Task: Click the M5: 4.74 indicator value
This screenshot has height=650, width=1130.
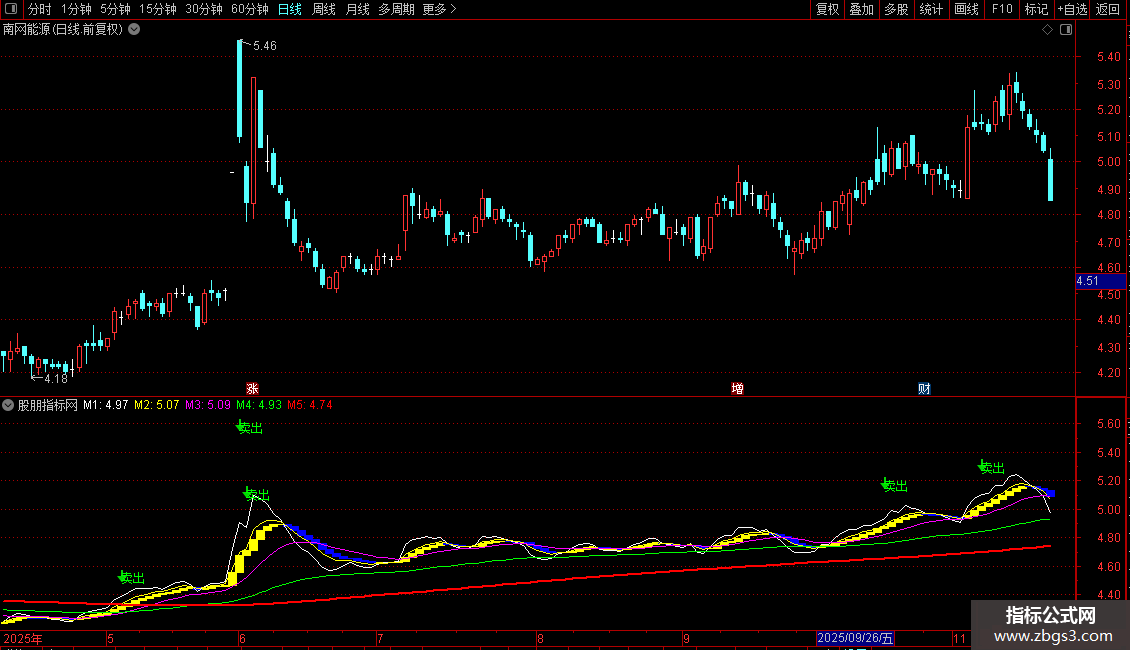Action: click(310, 405)
